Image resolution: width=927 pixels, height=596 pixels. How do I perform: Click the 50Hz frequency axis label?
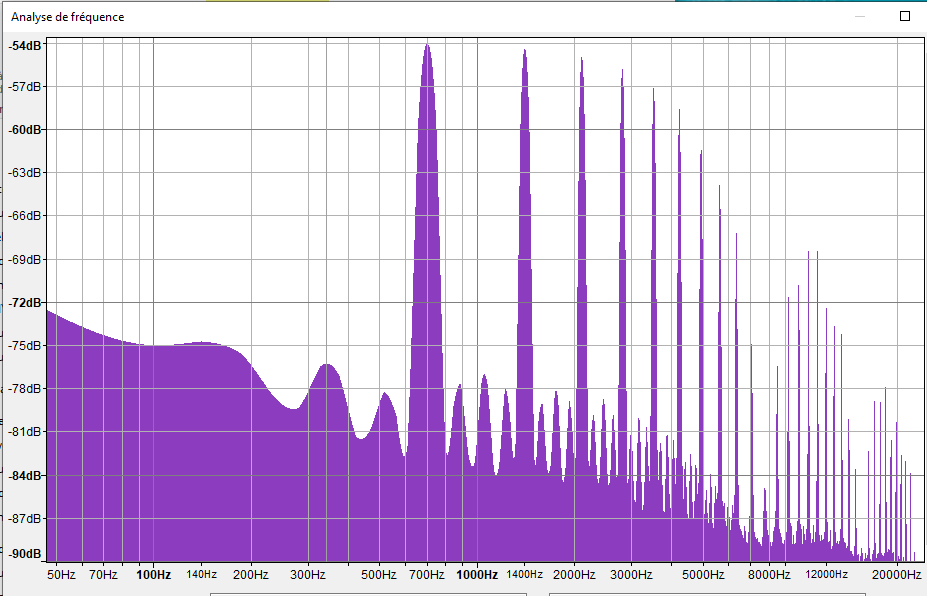[61, 575]
